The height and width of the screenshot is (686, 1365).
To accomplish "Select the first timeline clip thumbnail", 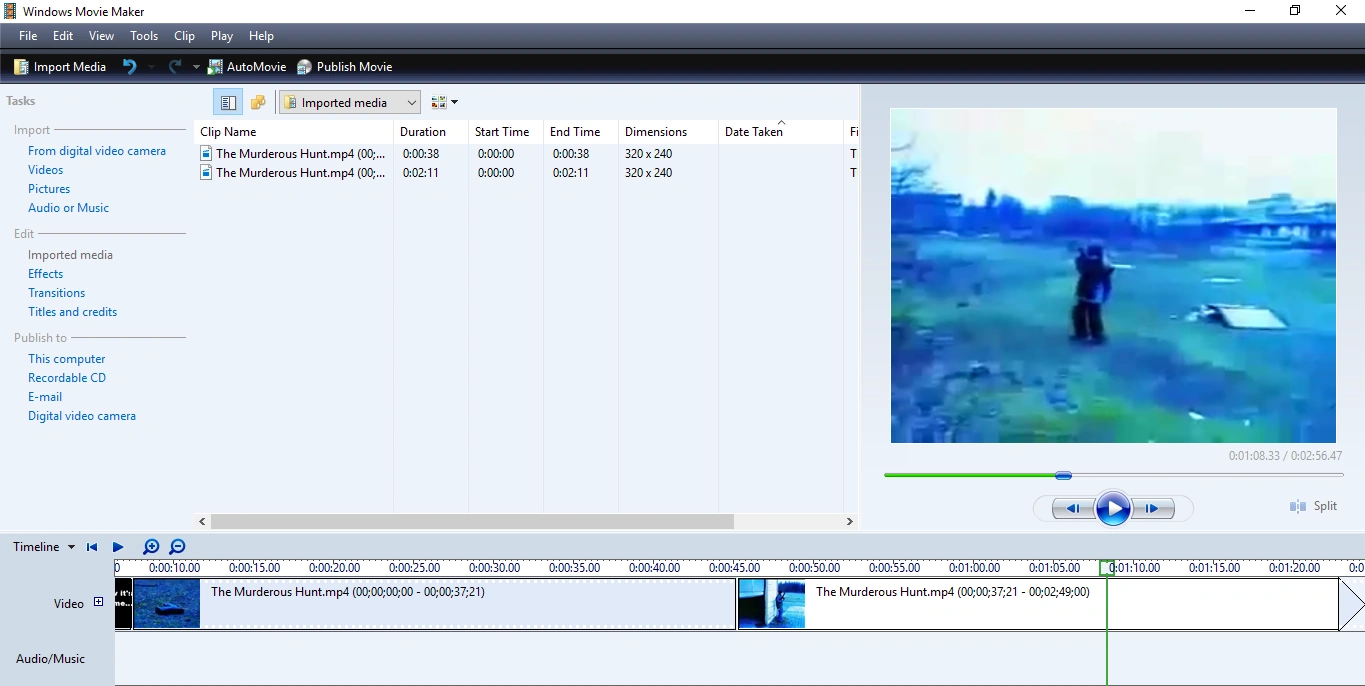I will click(x=166, y=604).
